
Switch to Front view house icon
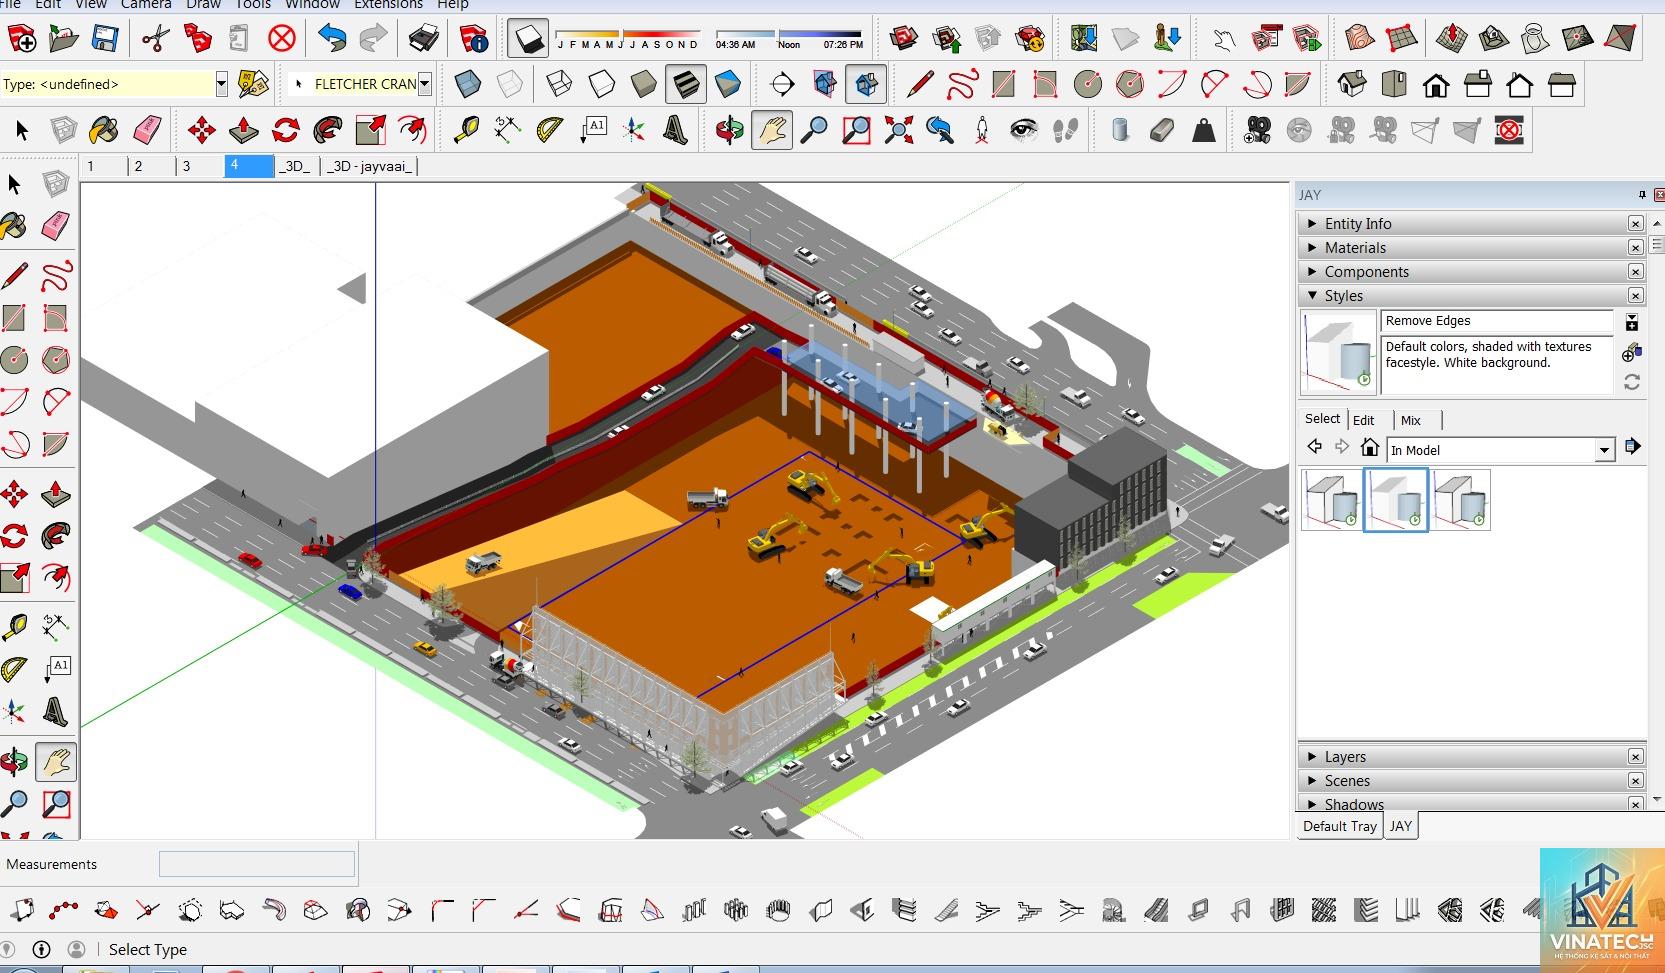pyautogui.click(x=1436, y=84)
